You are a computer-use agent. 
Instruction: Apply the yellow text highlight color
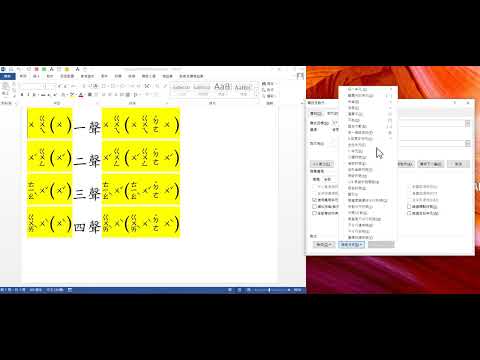pyautogui.click(x=71, y=95)
